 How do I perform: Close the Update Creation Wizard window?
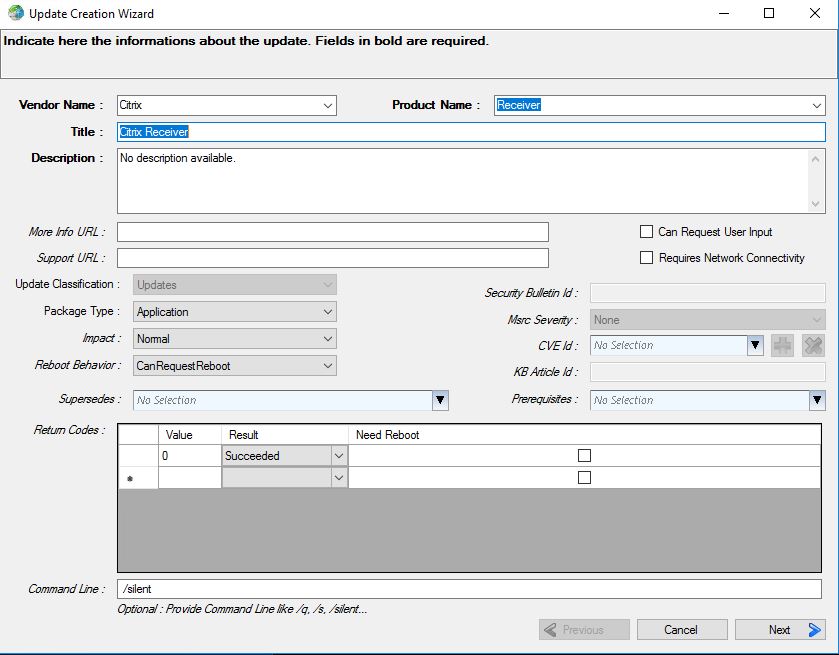pyautogui.click(x=814, y=13)
